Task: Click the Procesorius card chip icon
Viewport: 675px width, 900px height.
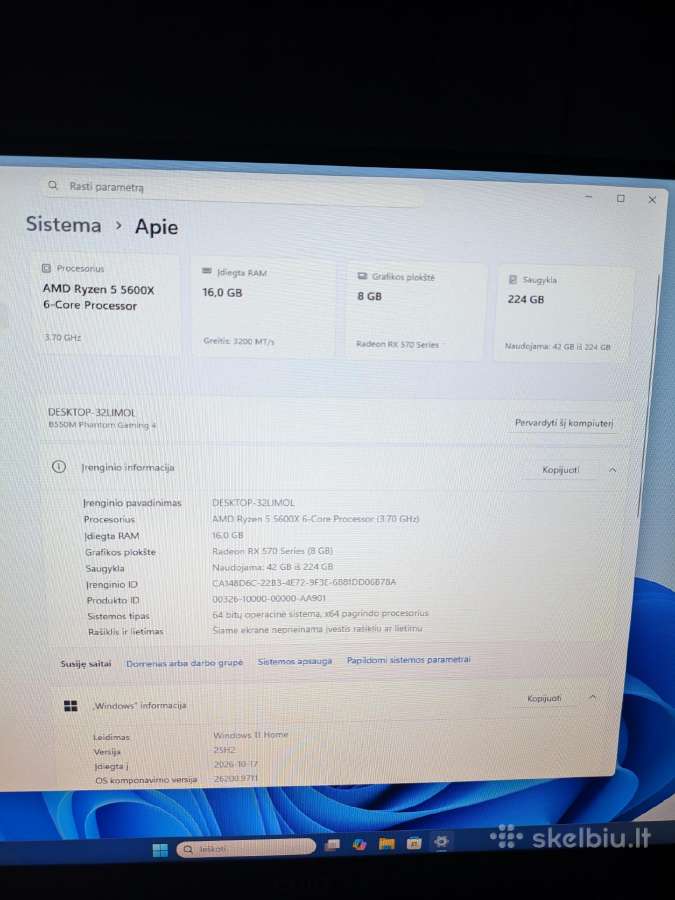Action: click(46, 268)
